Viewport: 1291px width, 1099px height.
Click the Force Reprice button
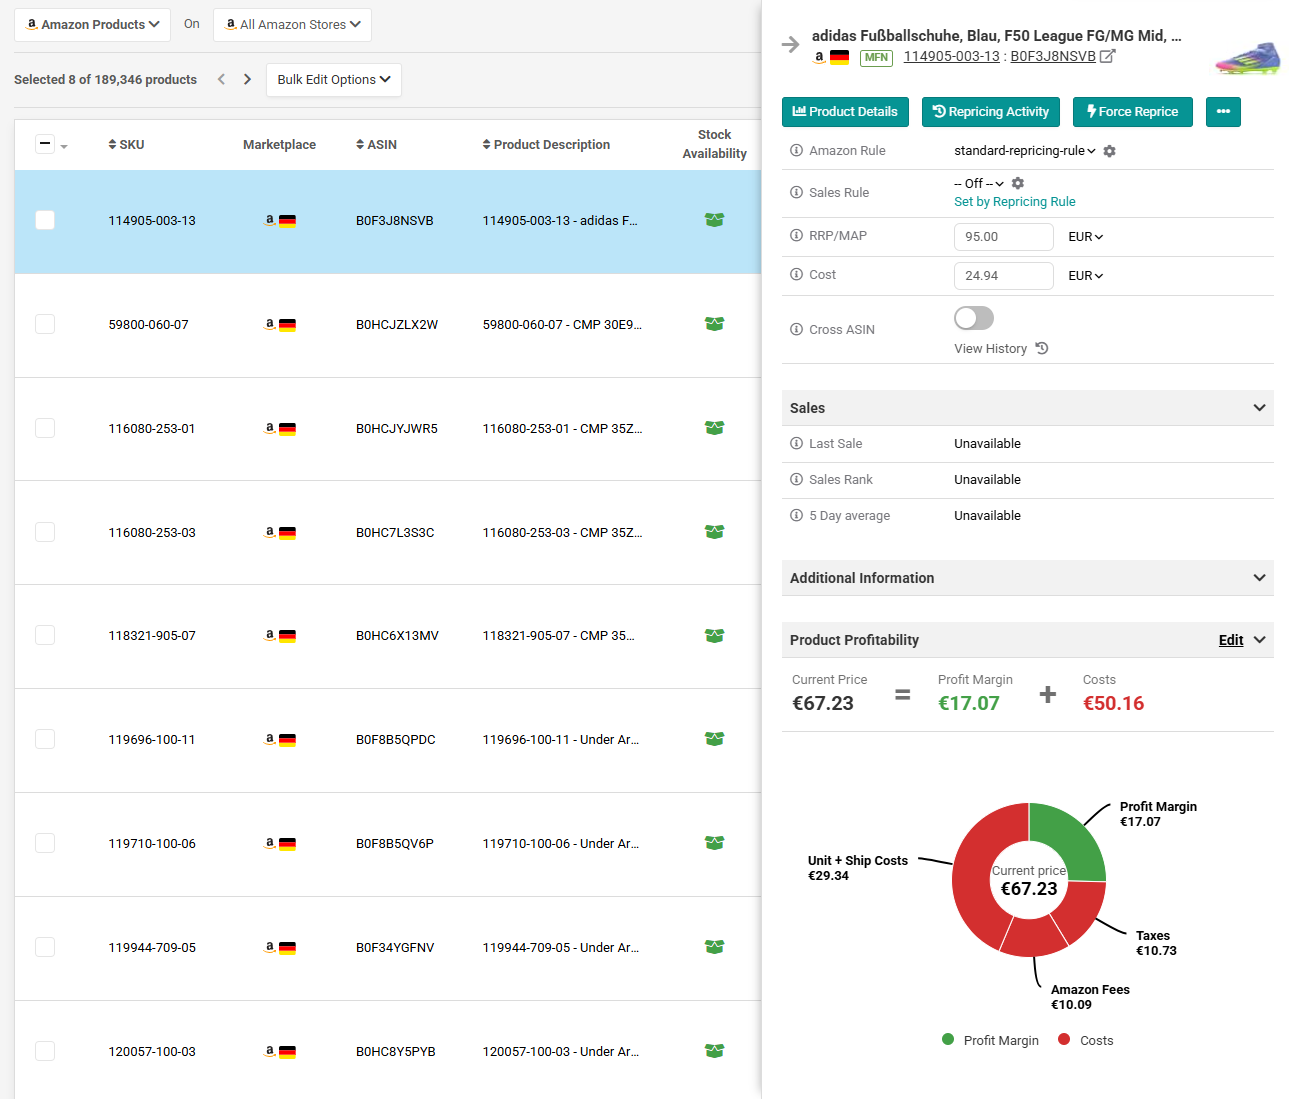(x=1132, y=112)
